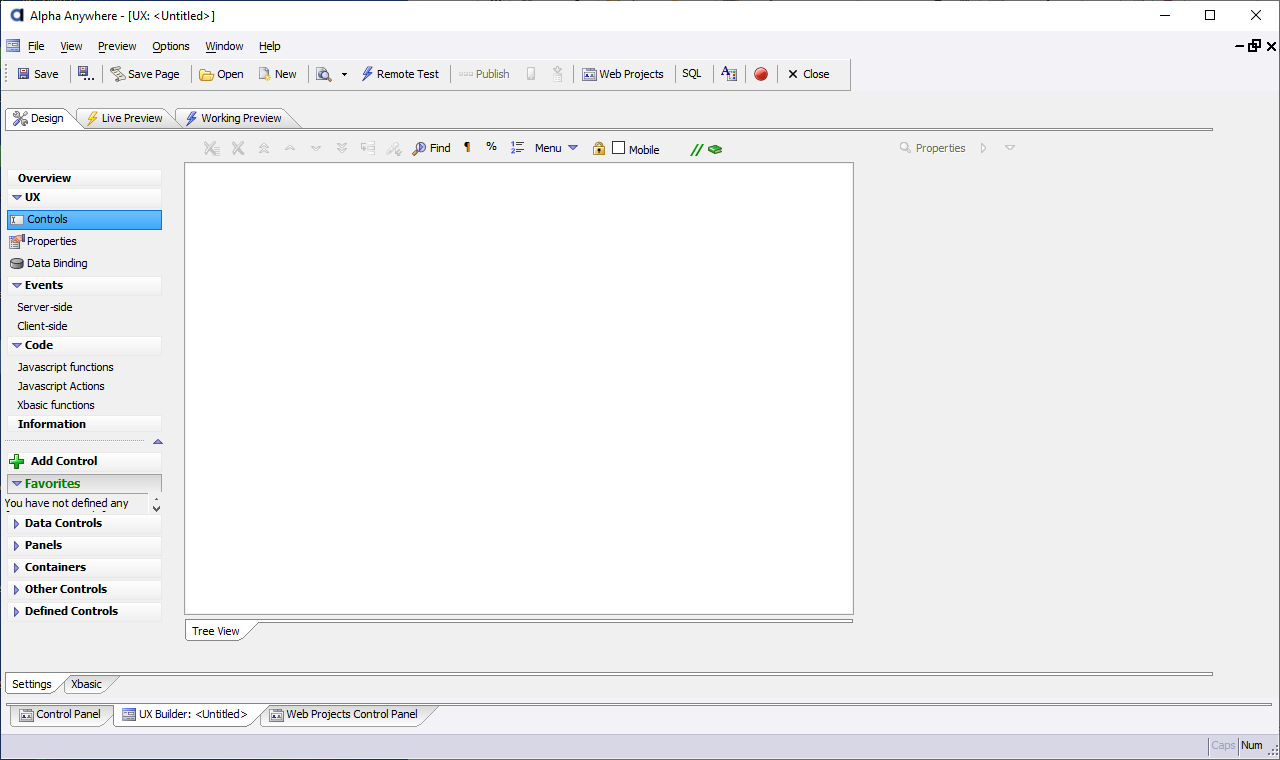Click the paragraph mark icon

click(467, 148)
